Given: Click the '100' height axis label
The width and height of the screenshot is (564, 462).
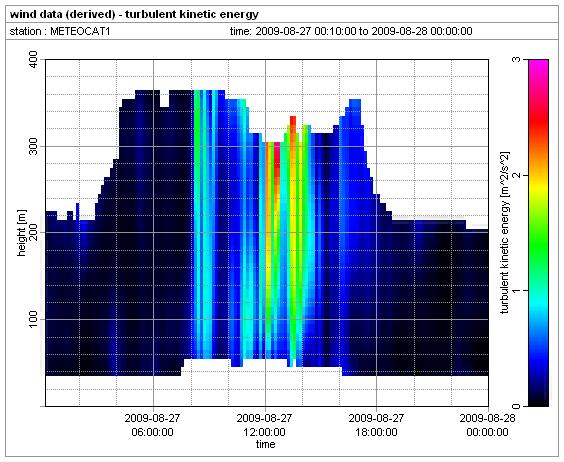Looking at the screenshot, I should (33, 319).
